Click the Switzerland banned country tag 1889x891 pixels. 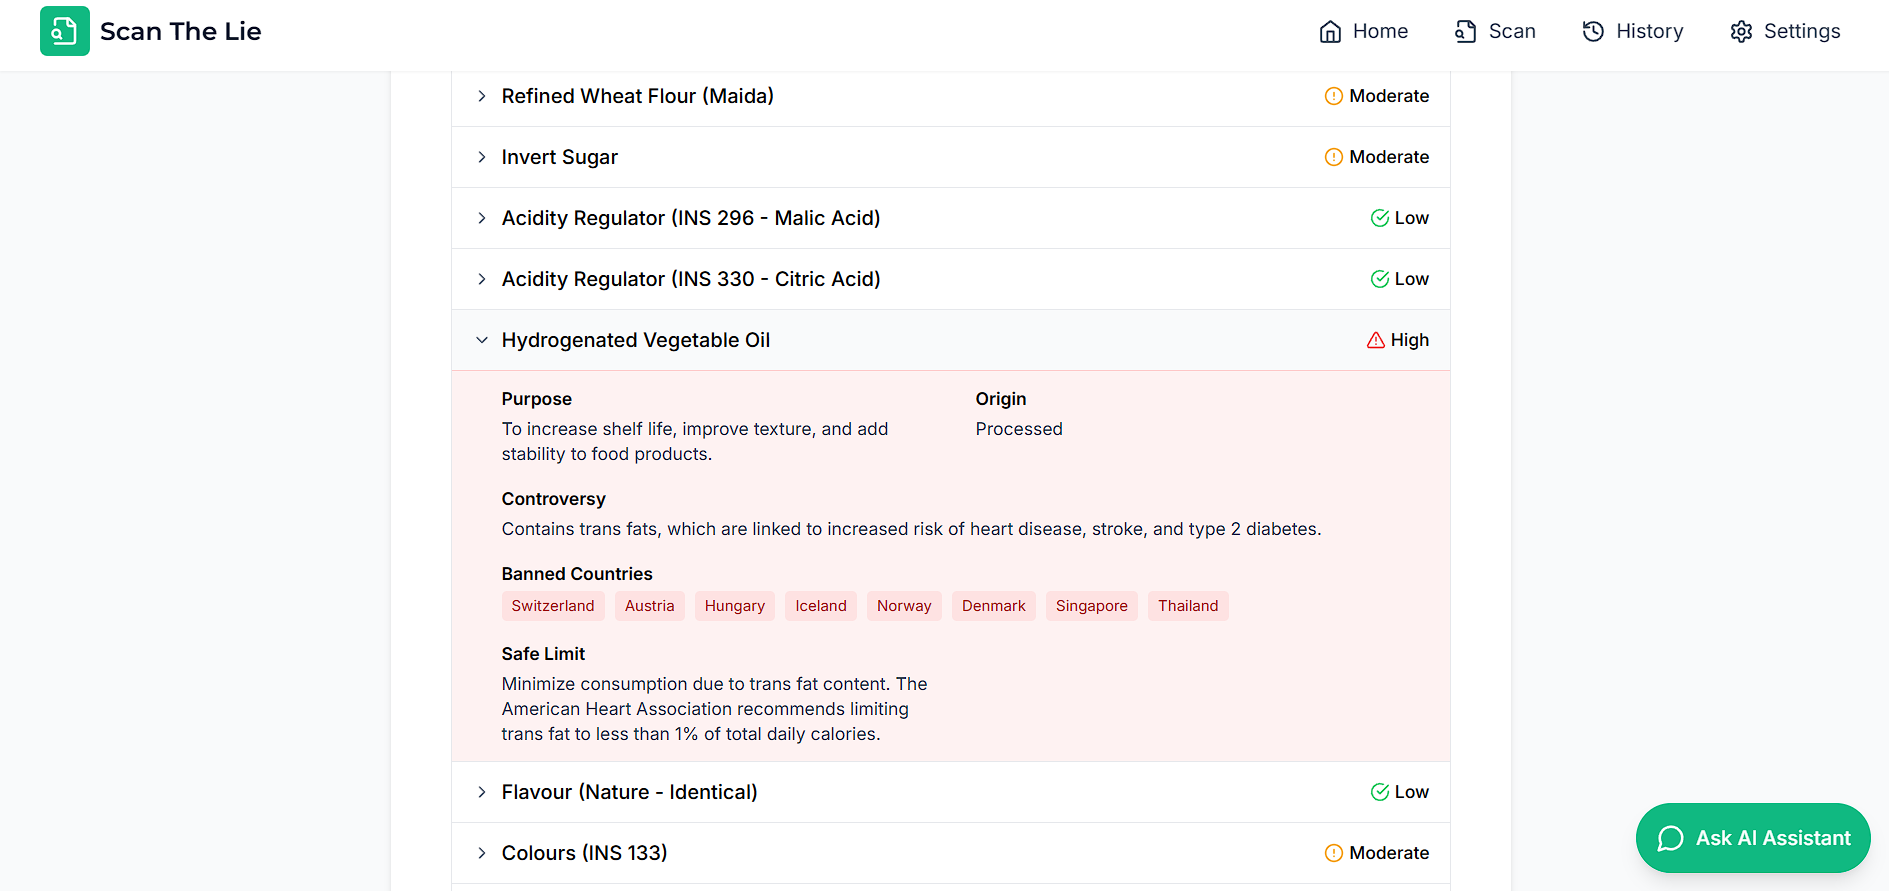pos(552,606)
